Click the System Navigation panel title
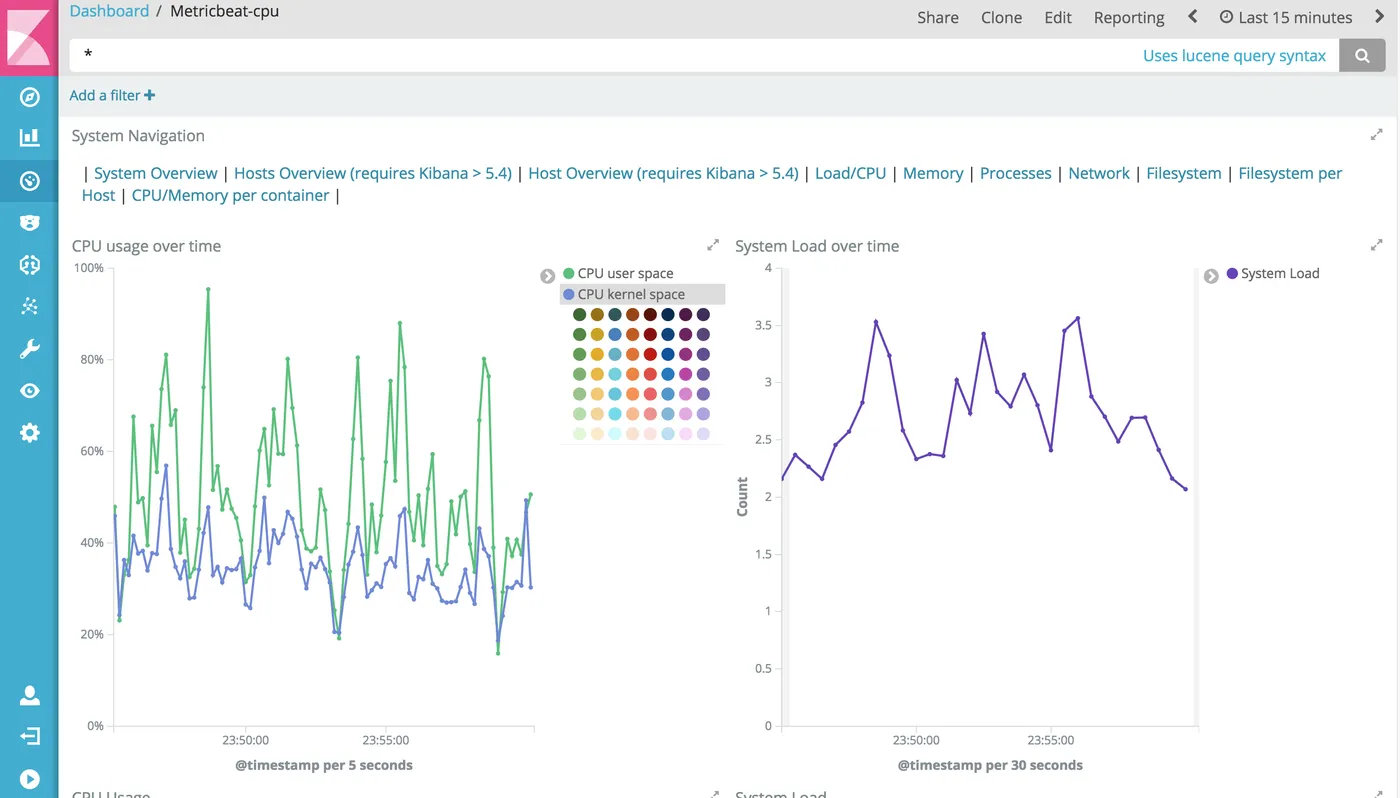Image resolution: width=1400 pixels, height=798 pixels. click(138, 135)
